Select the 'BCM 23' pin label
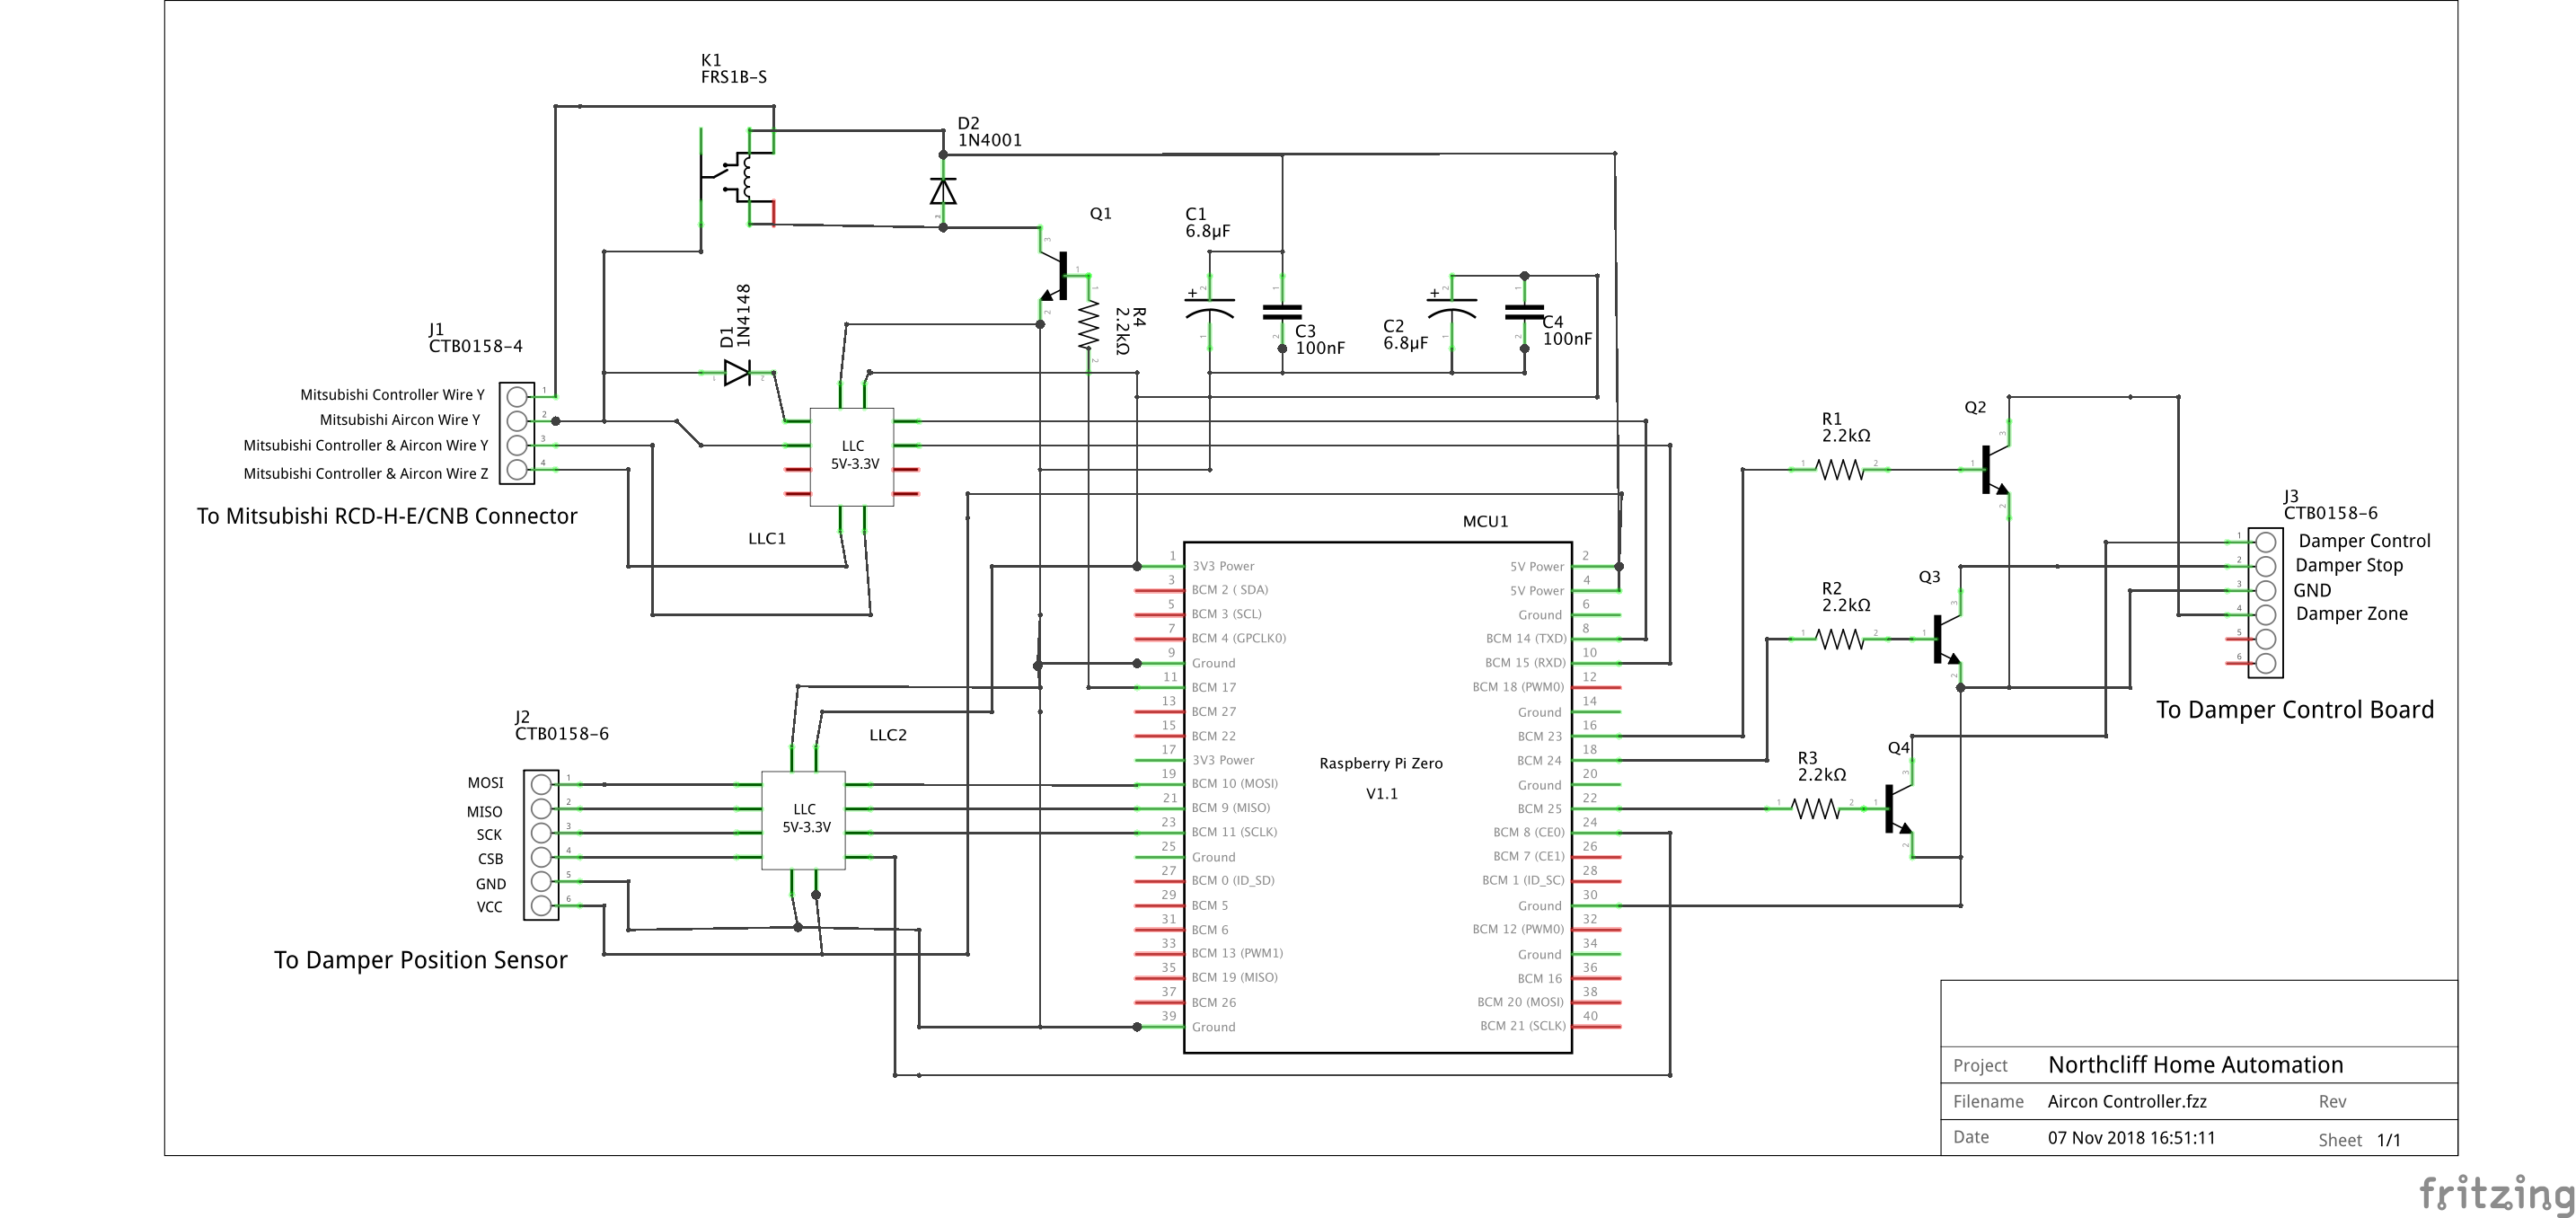The image size is (2576, 1218). (x=1539, y=736)
